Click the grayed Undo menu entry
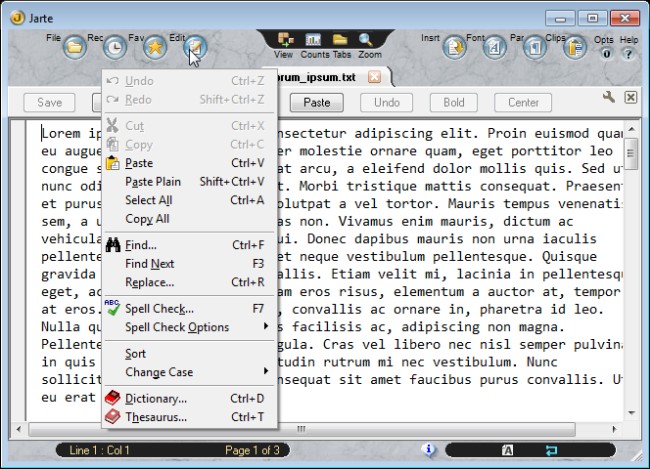 [x=189, y=81]
